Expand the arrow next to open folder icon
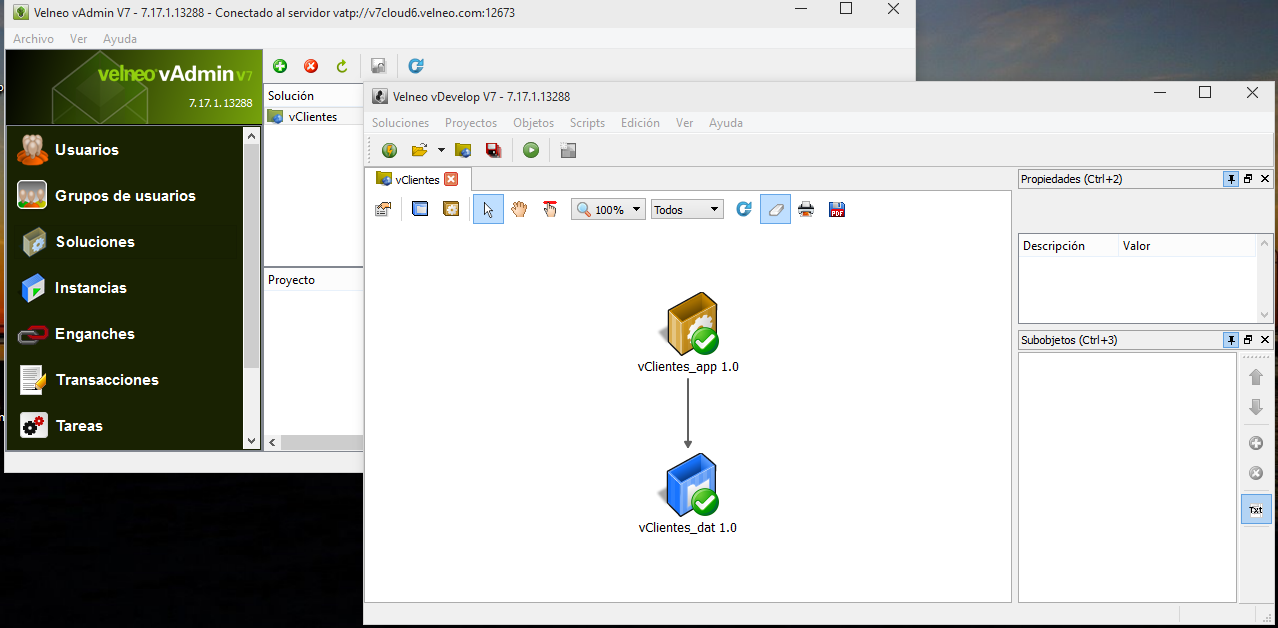 coord(441,150)
